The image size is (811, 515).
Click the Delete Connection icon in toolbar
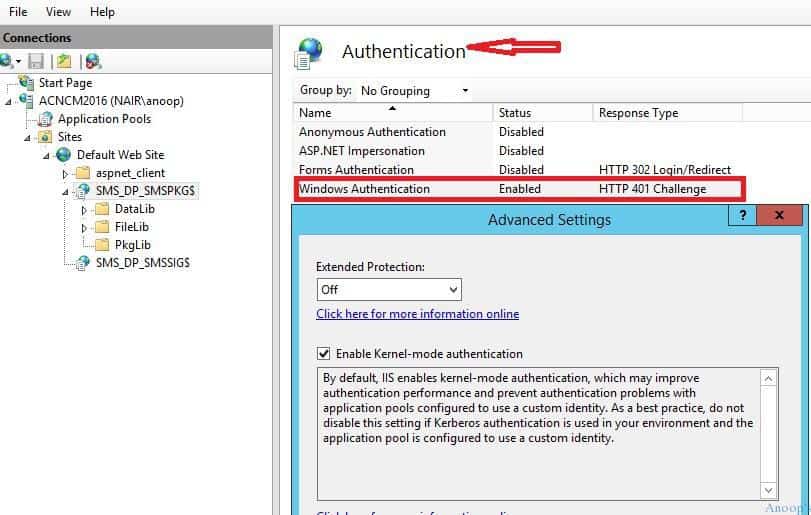tap(93, 62)
